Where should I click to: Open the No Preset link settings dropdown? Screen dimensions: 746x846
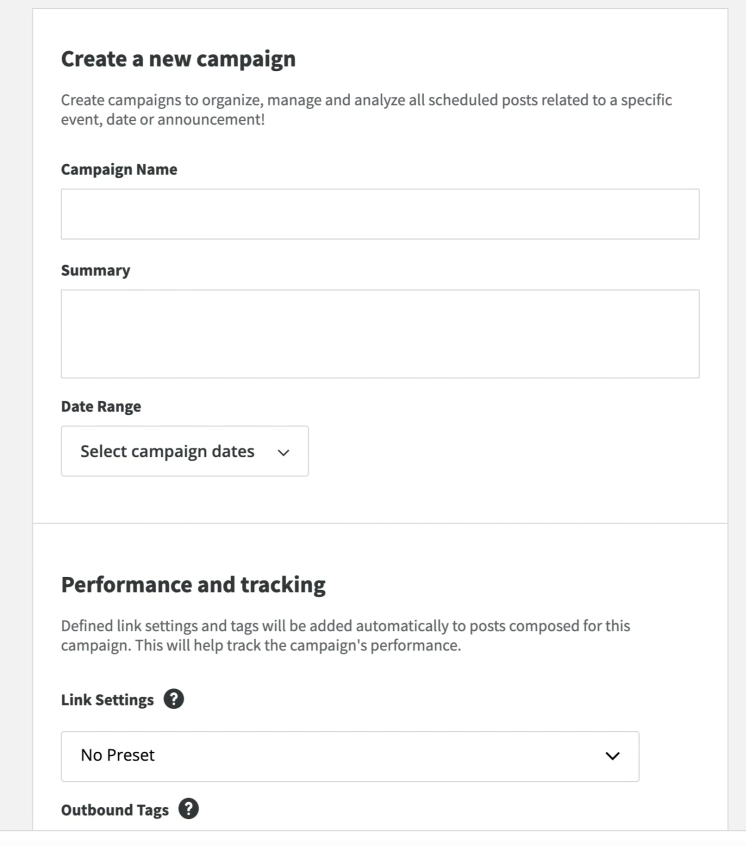pos(350,756)
